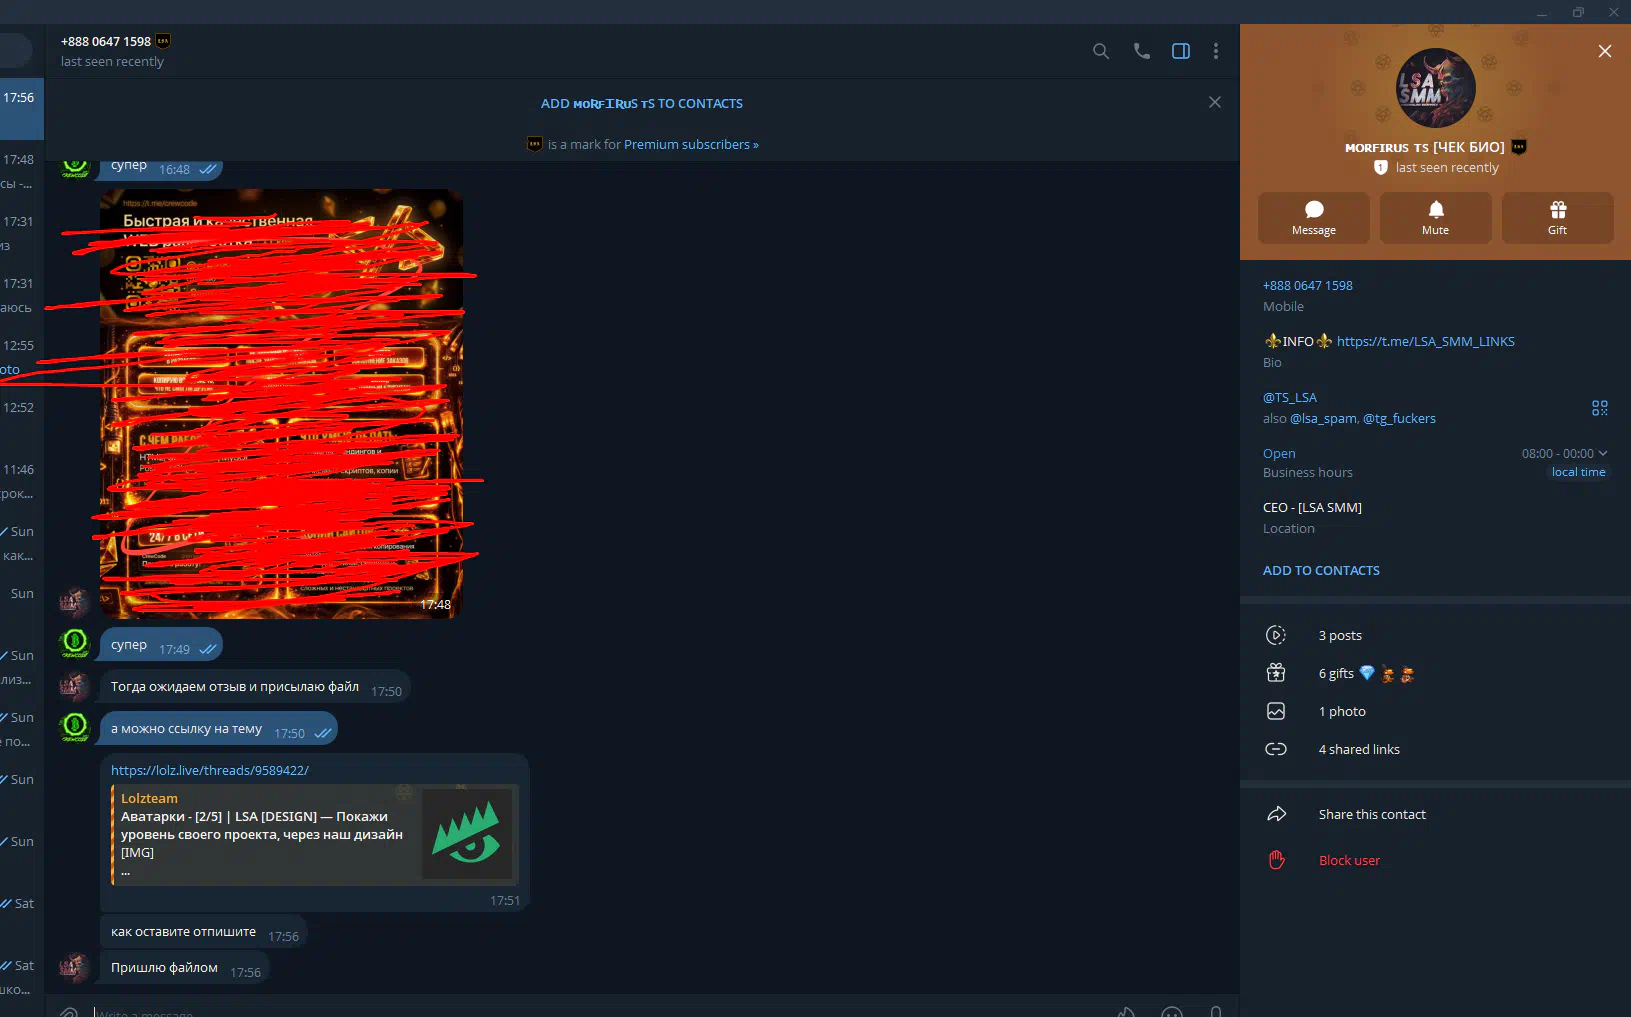
Task: Open the red-scribbled image in chat
Action: click(281, 404)
